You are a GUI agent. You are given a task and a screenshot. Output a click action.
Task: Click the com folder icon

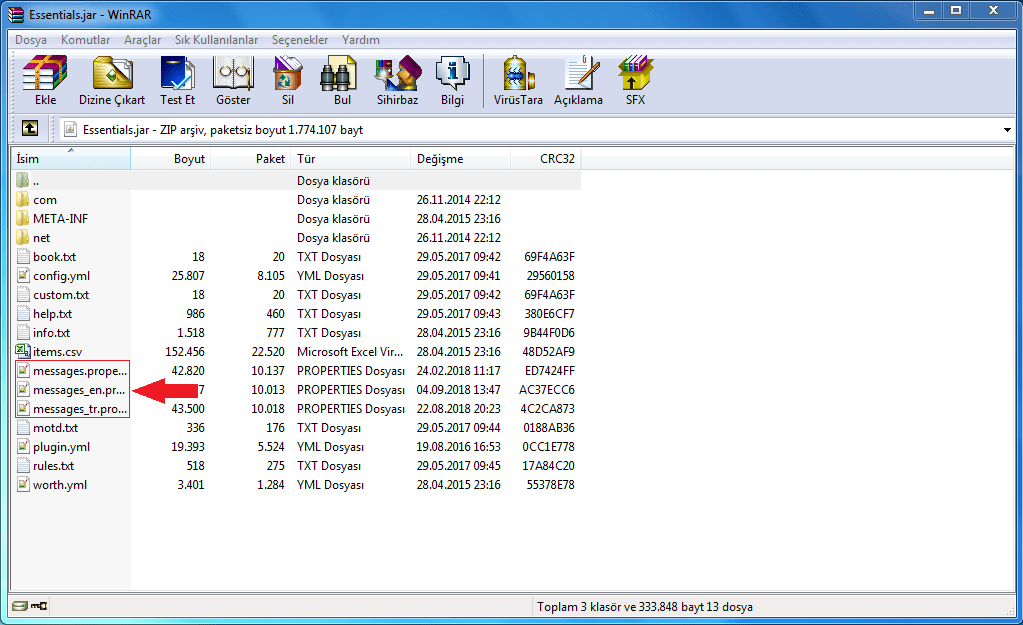coord(23,199)
